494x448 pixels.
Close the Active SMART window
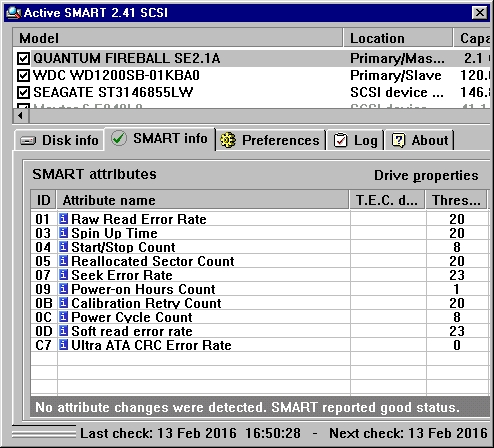click(x=480, y=13)
